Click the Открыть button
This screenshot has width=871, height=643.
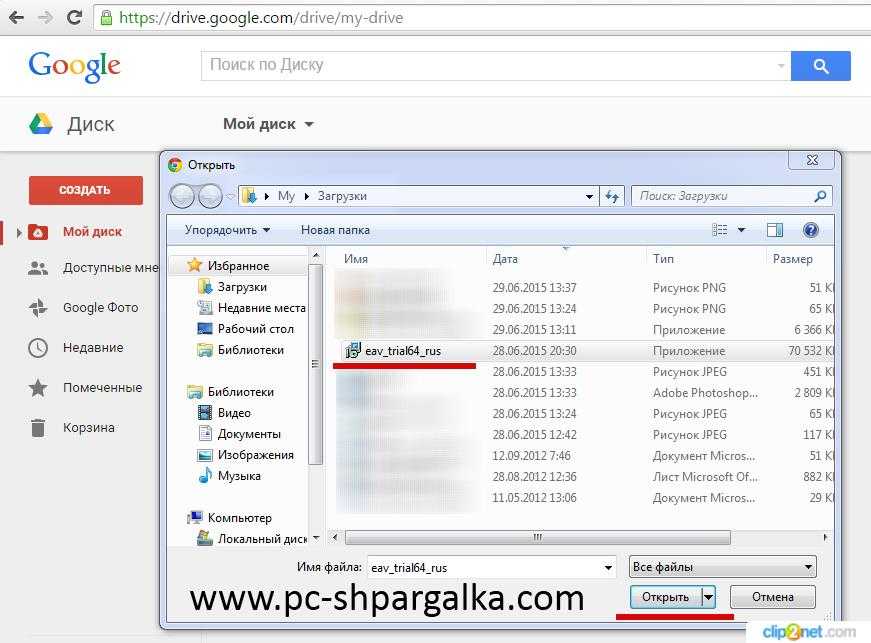coord(665,597)
